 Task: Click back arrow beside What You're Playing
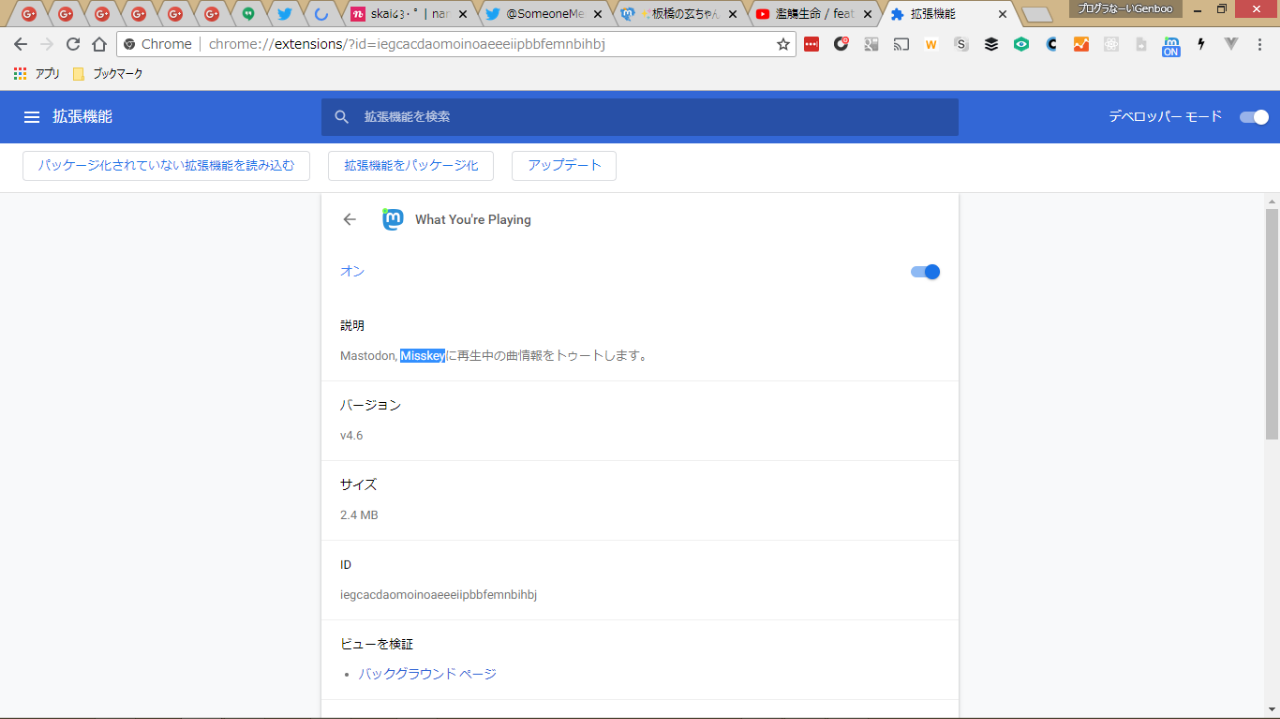click(349, 220)
